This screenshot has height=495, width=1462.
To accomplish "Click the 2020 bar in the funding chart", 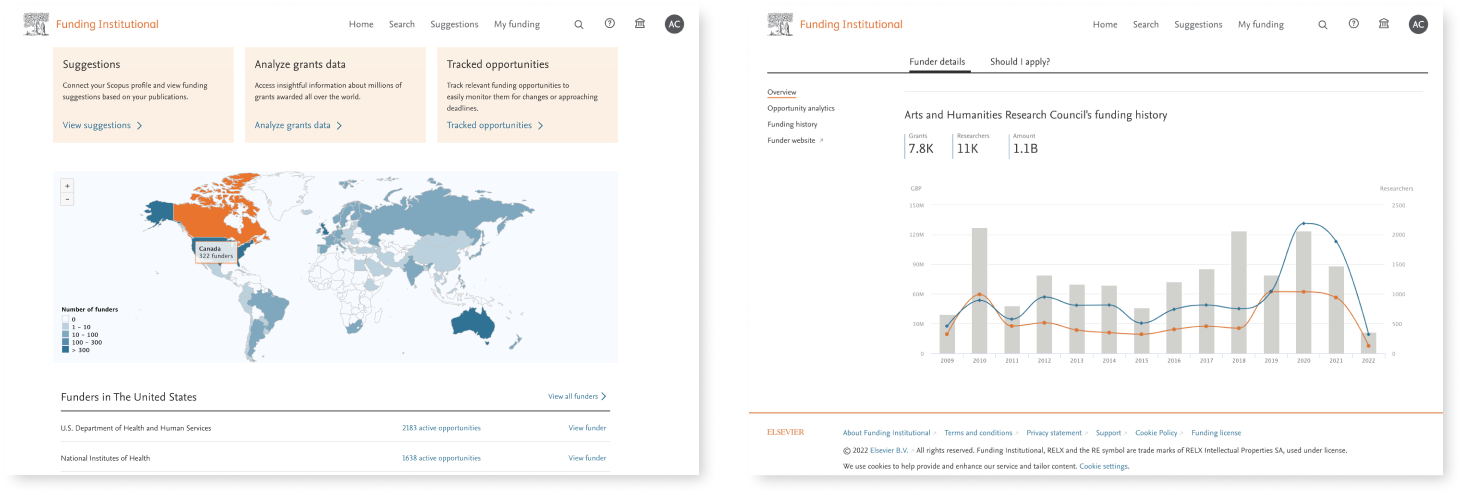I will pos(1303,292).
